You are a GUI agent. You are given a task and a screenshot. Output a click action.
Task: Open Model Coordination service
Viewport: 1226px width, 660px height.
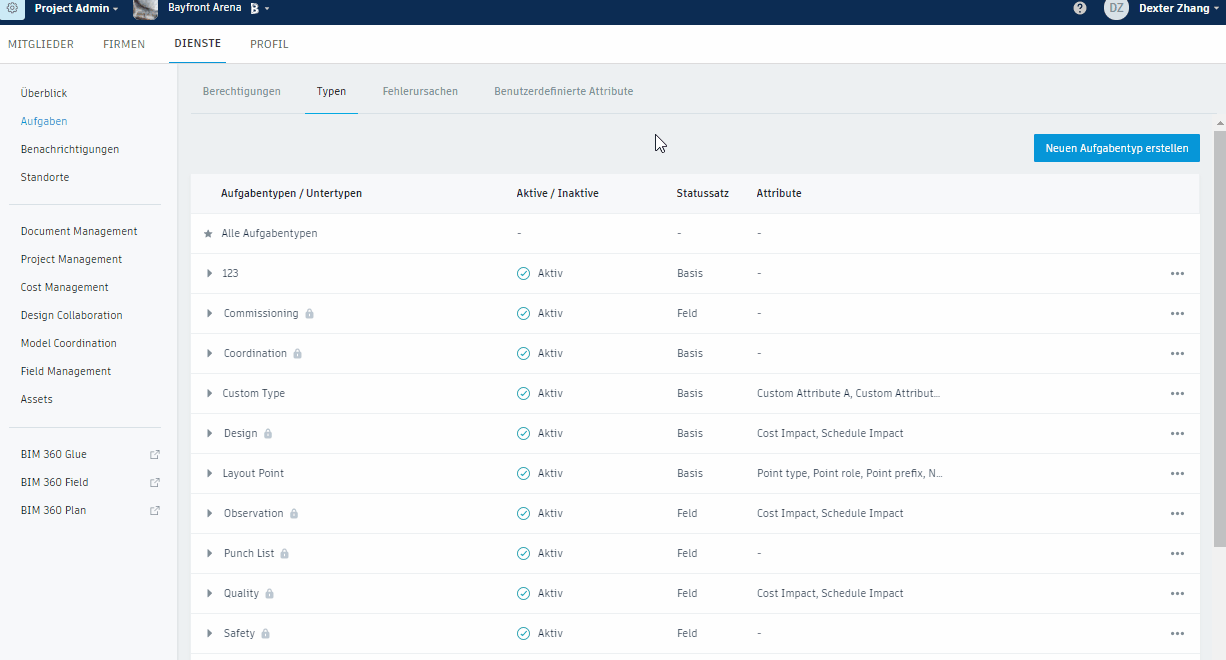pos(69,343)
